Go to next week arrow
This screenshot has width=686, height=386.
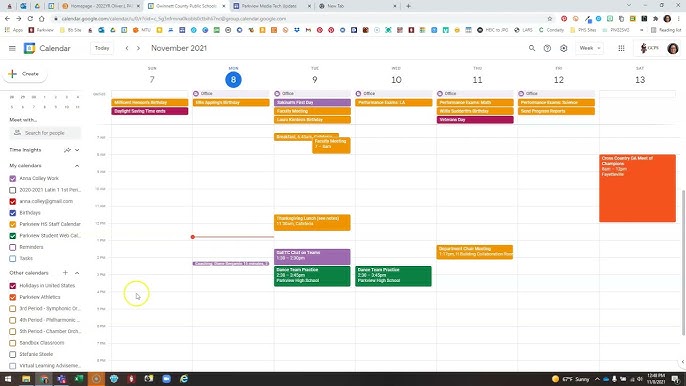[138, 48]
